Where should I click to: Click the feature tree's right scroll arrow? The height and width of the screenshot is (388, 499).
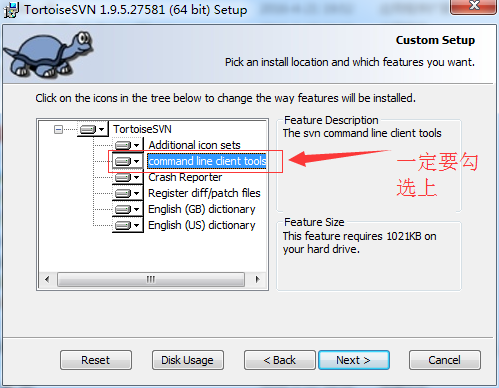[x=257, y=279]
